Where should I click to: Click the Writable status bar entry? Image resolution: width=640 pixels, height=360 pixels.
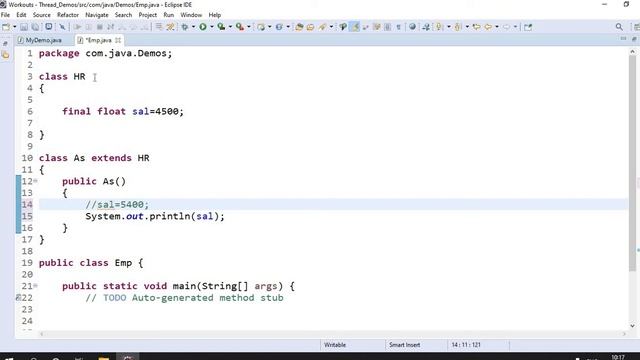[x=335, y=345]
